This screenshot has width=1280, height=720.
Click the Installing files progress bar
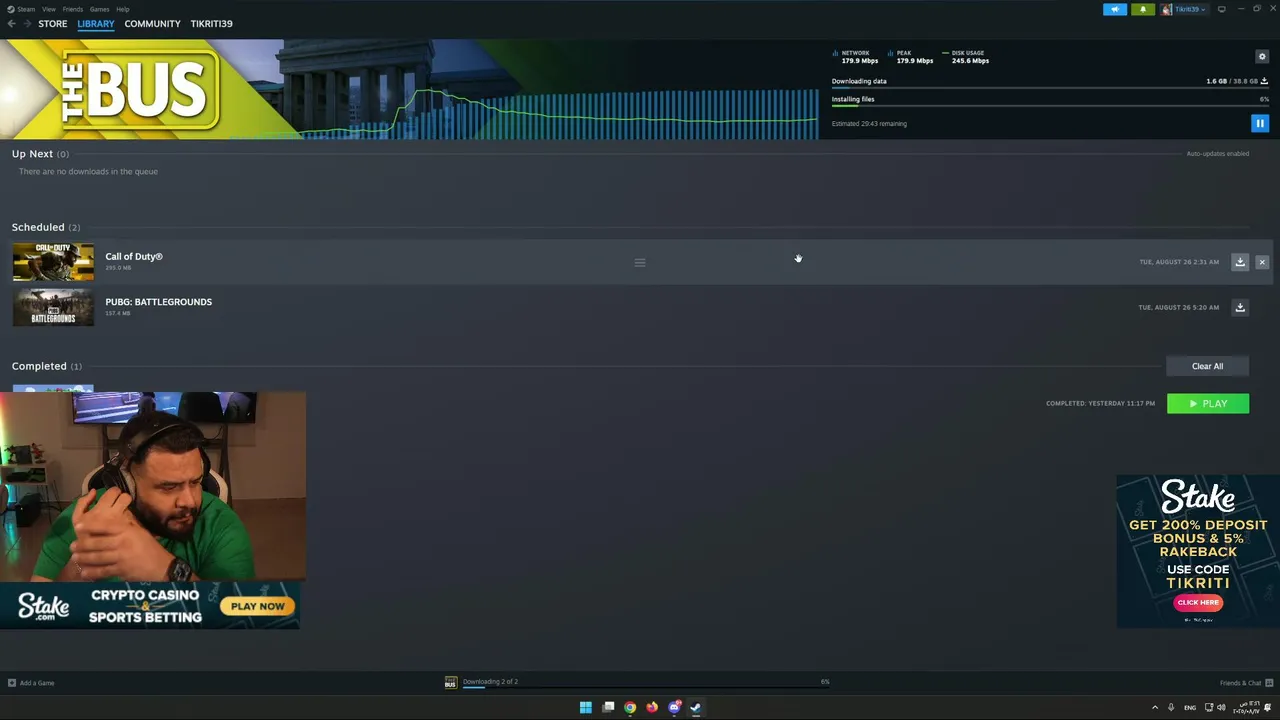point(1050,107)
